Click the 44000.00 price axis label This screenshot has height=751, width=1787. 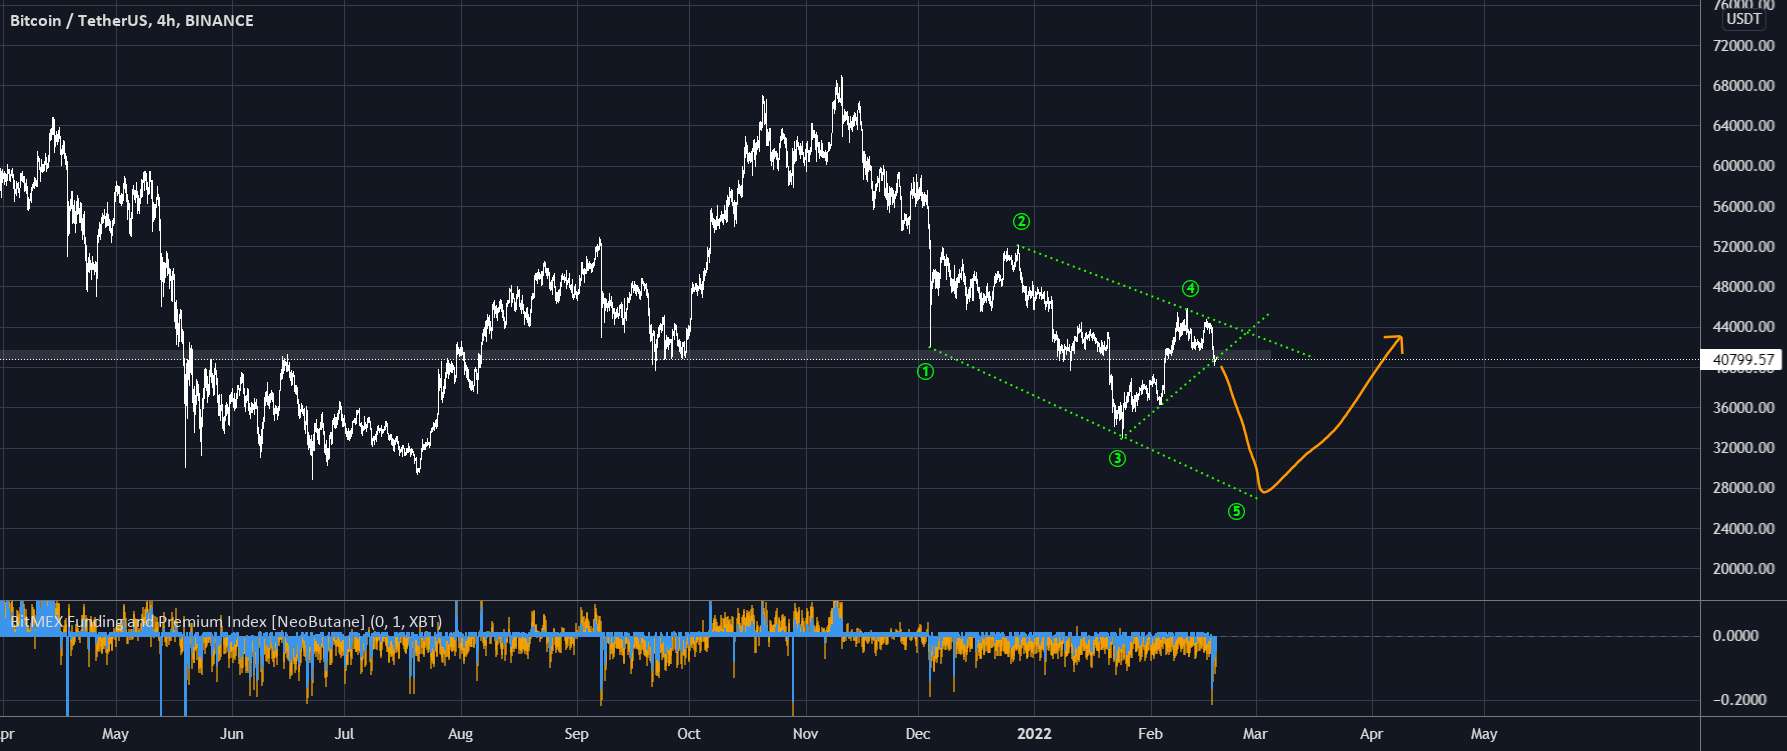pyautogui.click(x=1744, y=327)
